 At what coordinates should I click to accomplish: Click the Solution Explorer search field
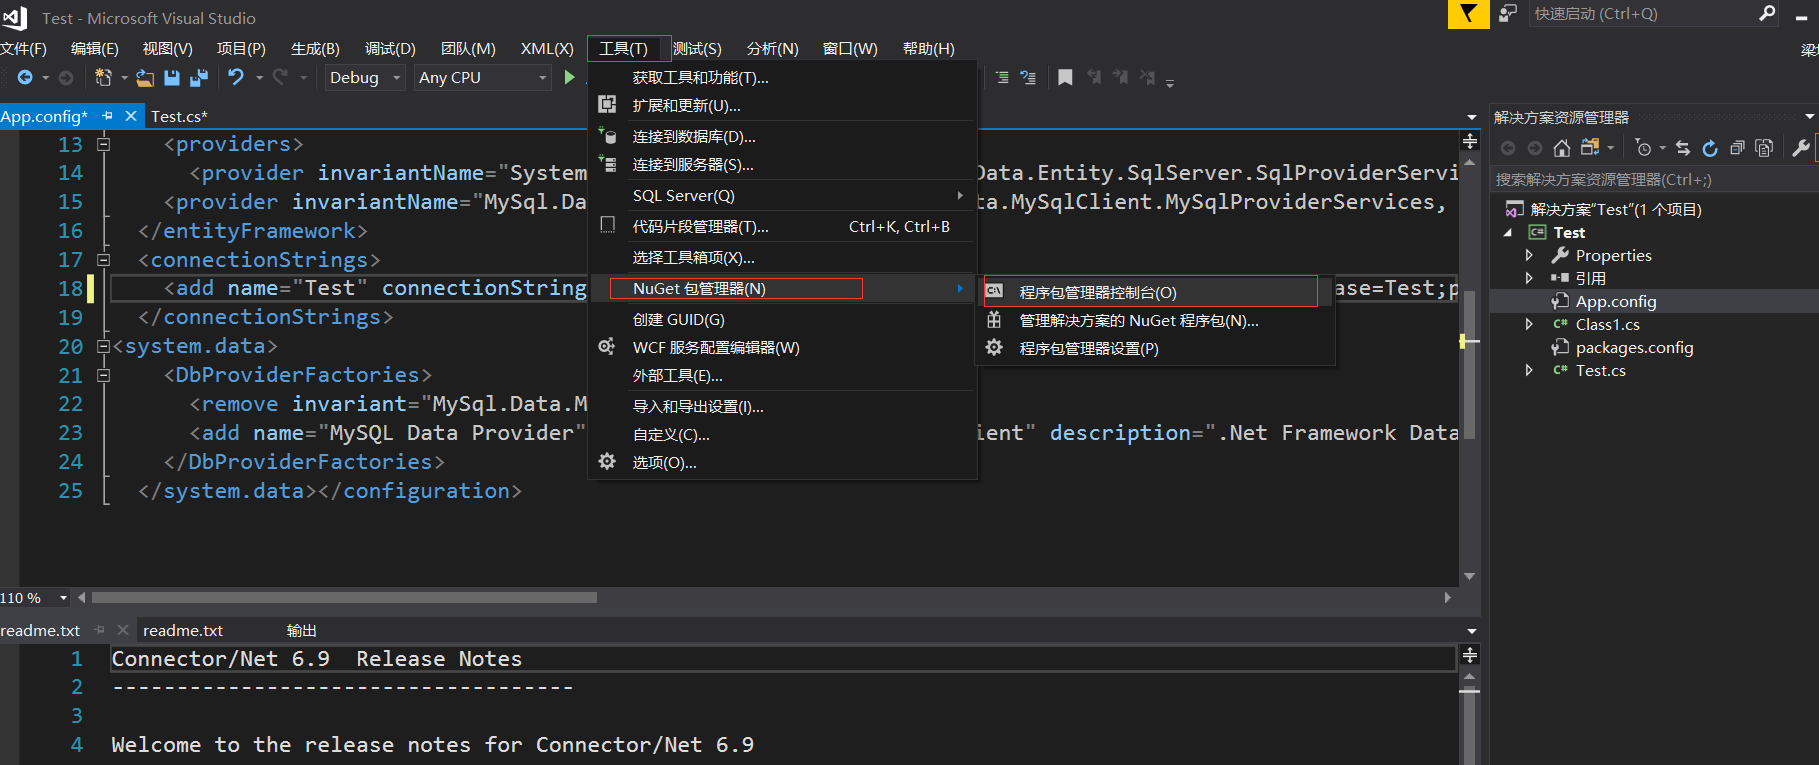pyautogui.click(x=1653, y=179)
